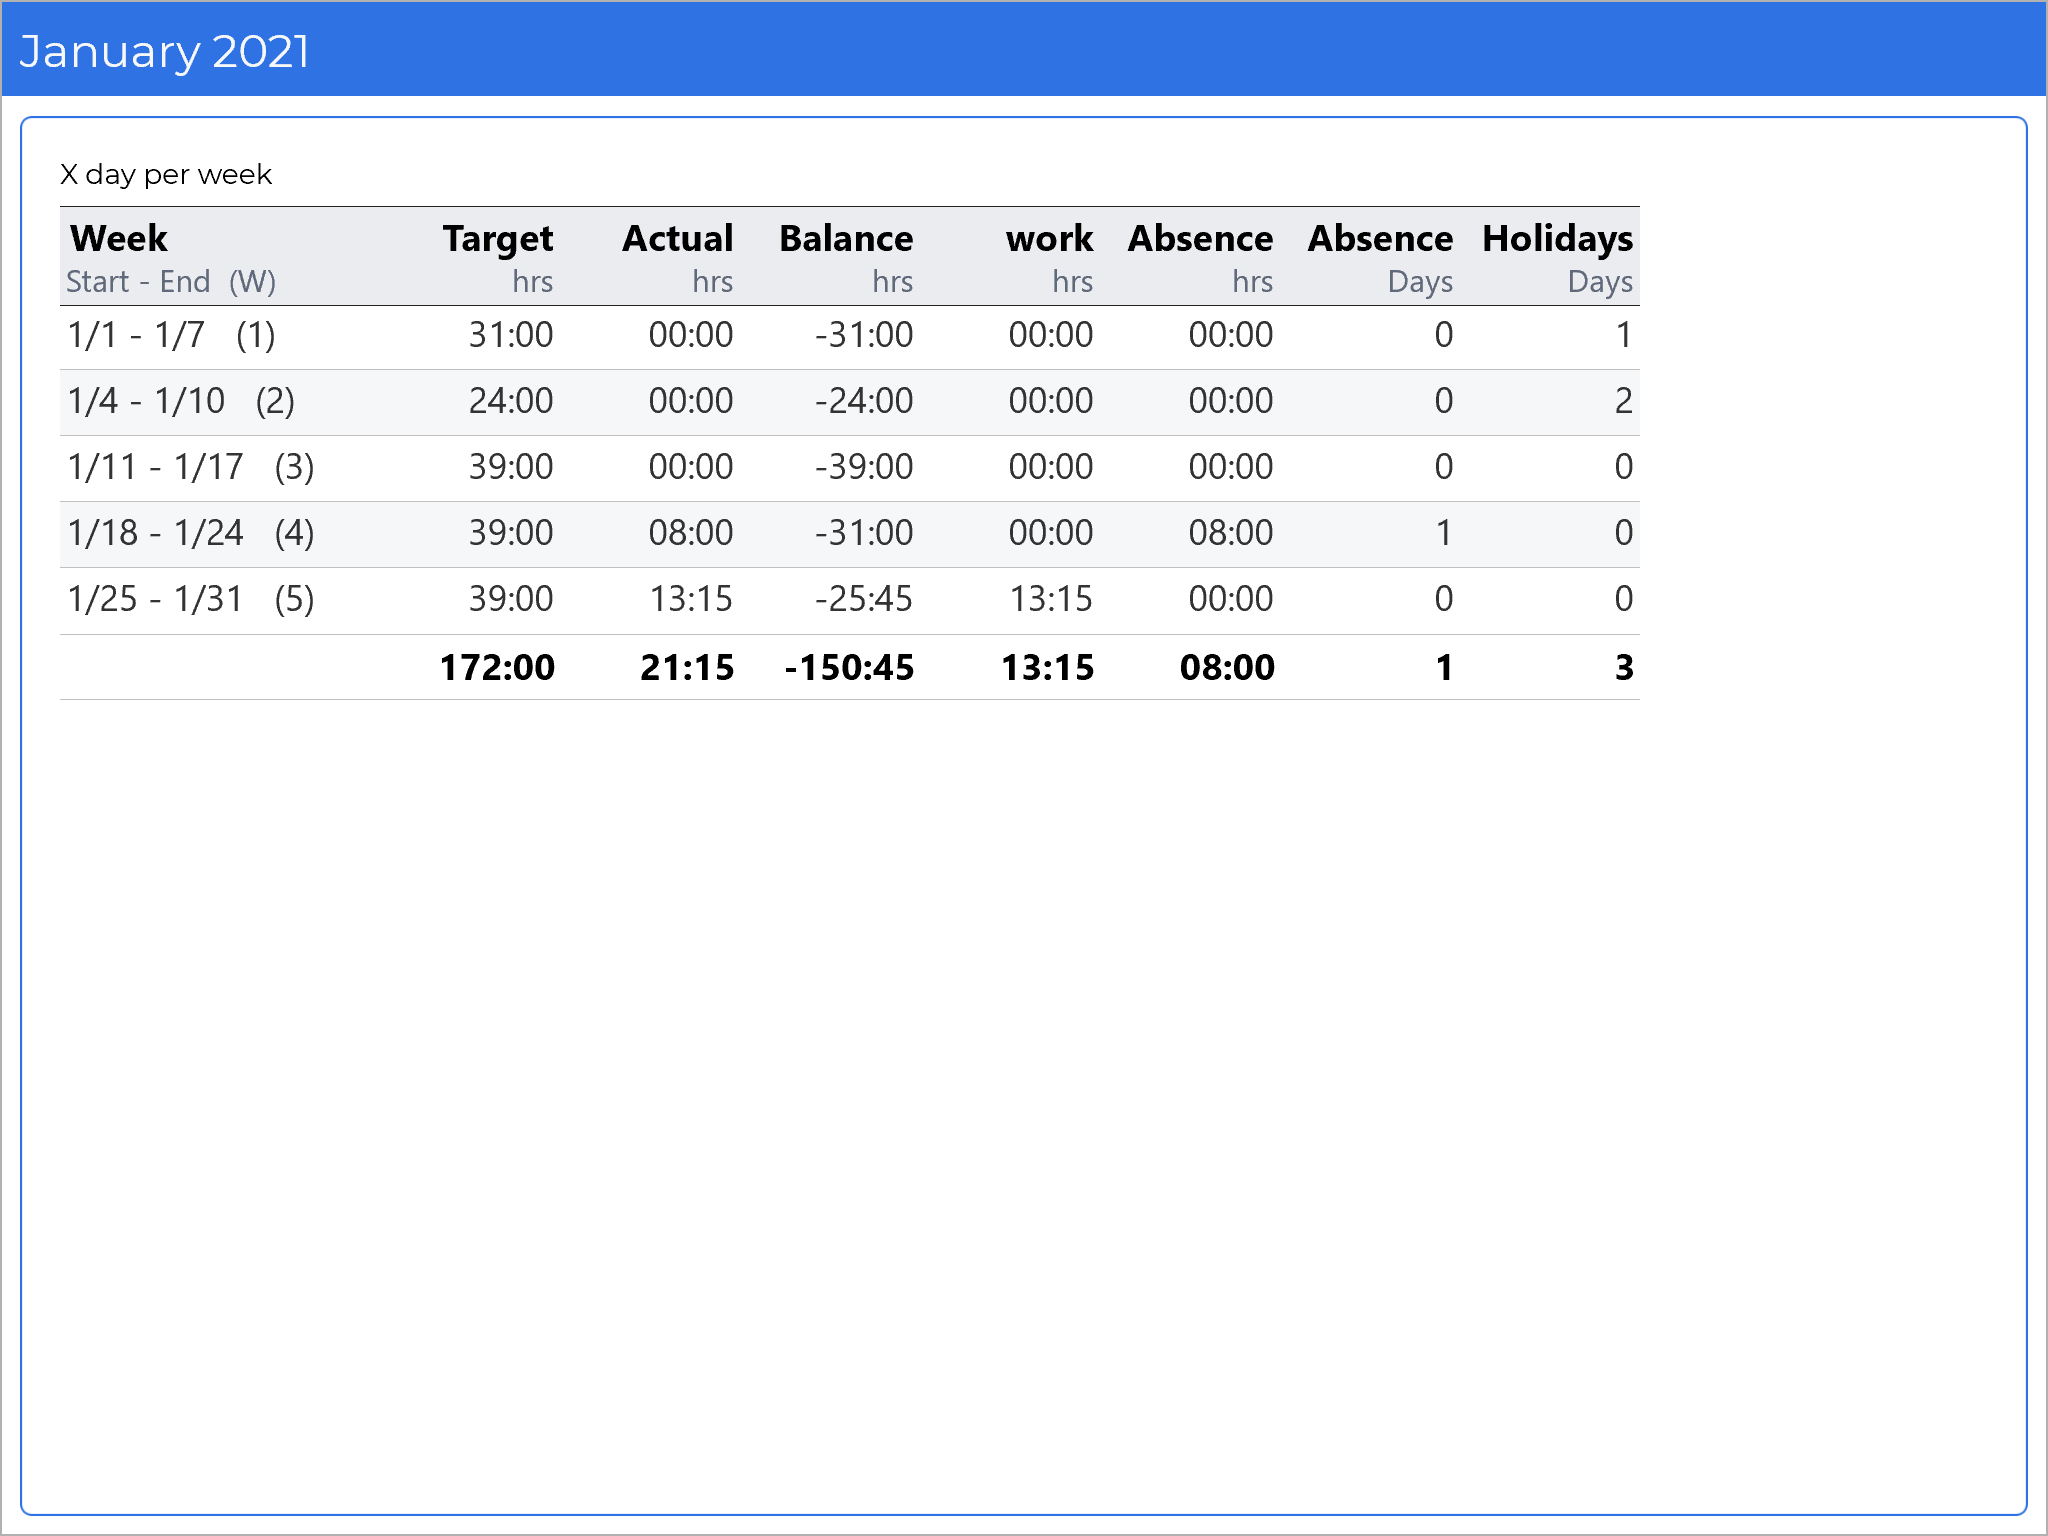The image size is (2048, 1536).
Task: Select week row 1/1 - 1/7
Action: (x=171, y=335)
